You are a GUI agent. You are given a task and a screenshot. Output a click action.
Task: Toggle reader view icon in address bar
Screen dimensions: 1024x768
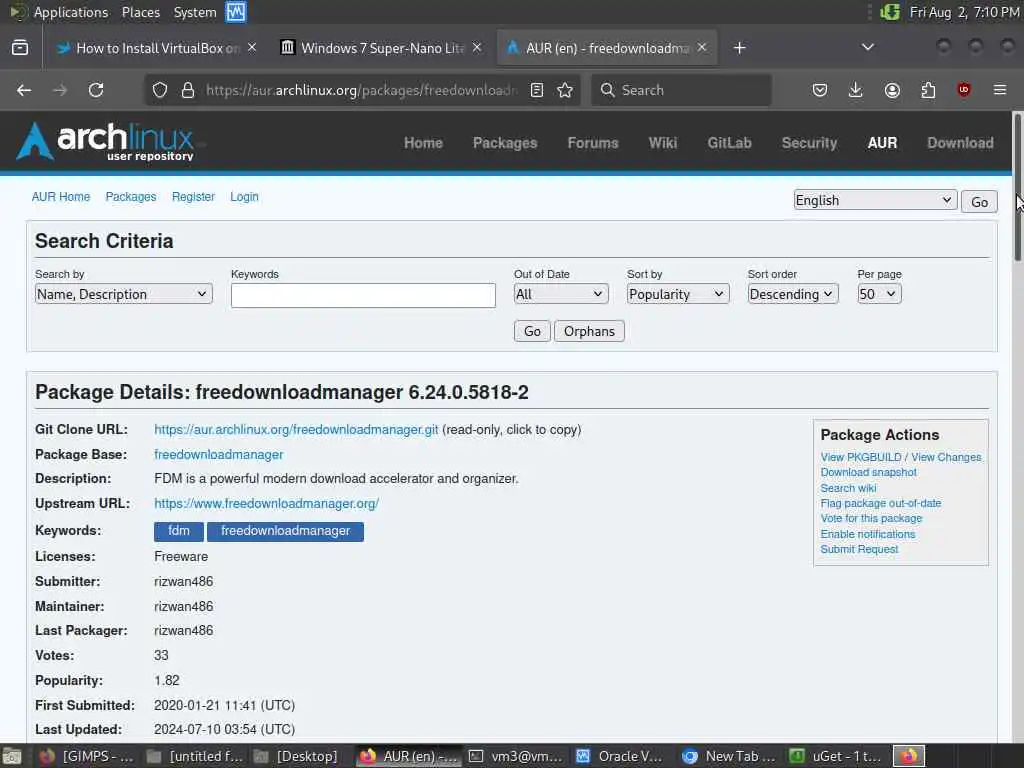(x=537, y=90)
